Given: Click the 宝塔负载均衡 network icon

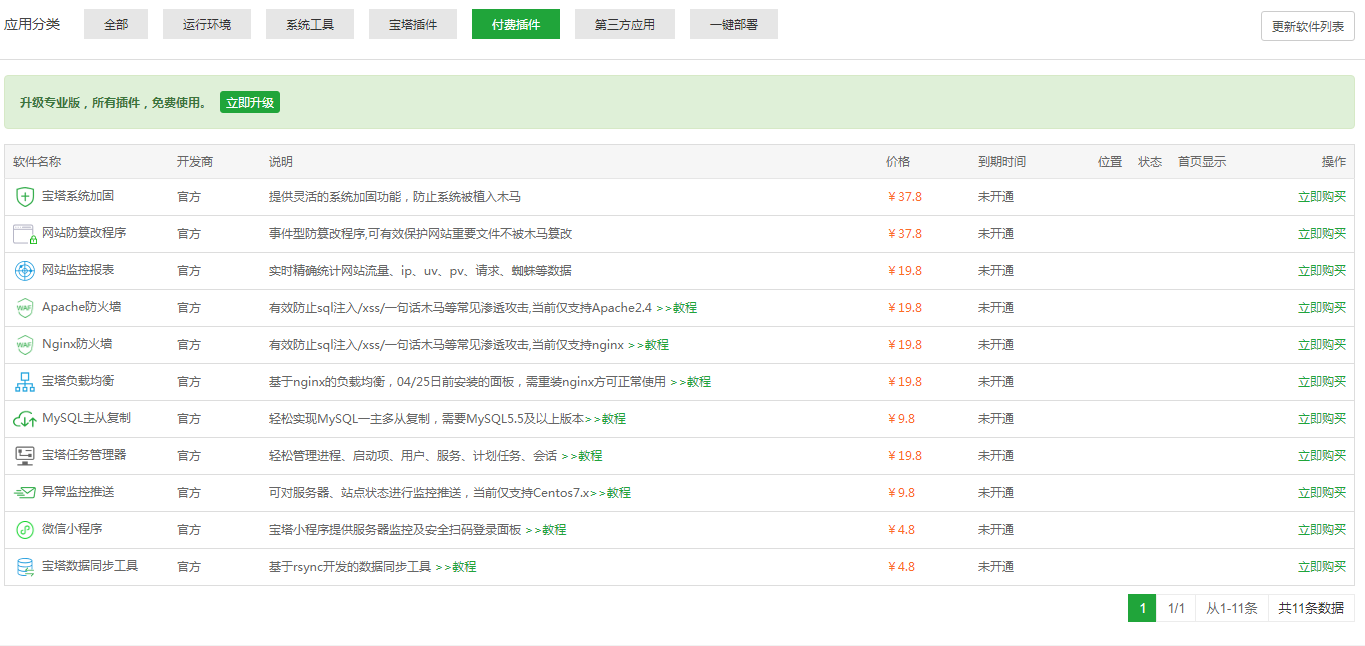Looking at the screenshot, I should click(x=25, y=382).
